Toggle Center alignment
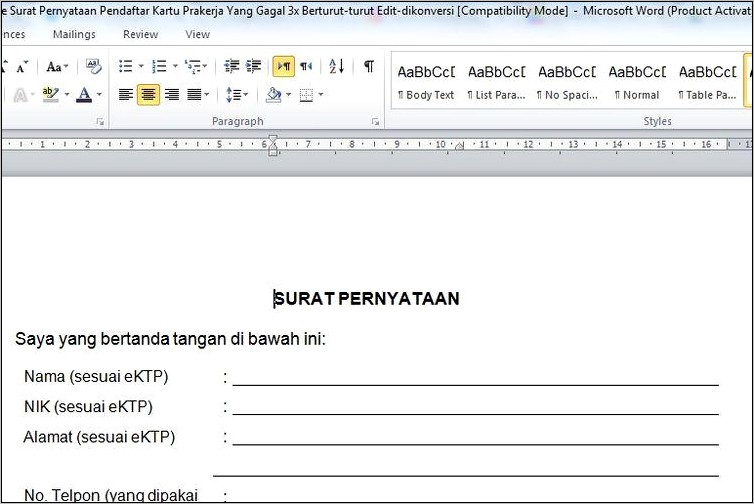This screenshot has width=754, height=504. 149,94
